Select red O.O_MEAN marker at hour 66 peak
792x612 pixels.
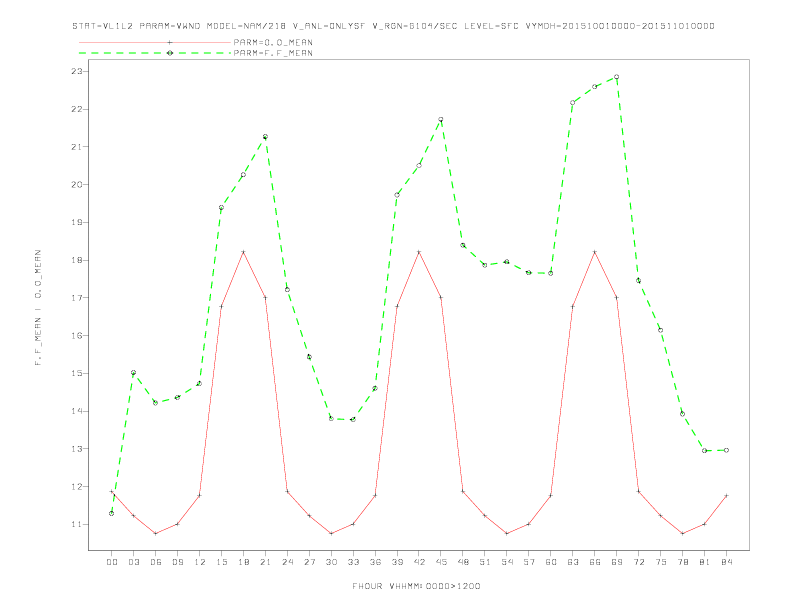click(595, 251)
